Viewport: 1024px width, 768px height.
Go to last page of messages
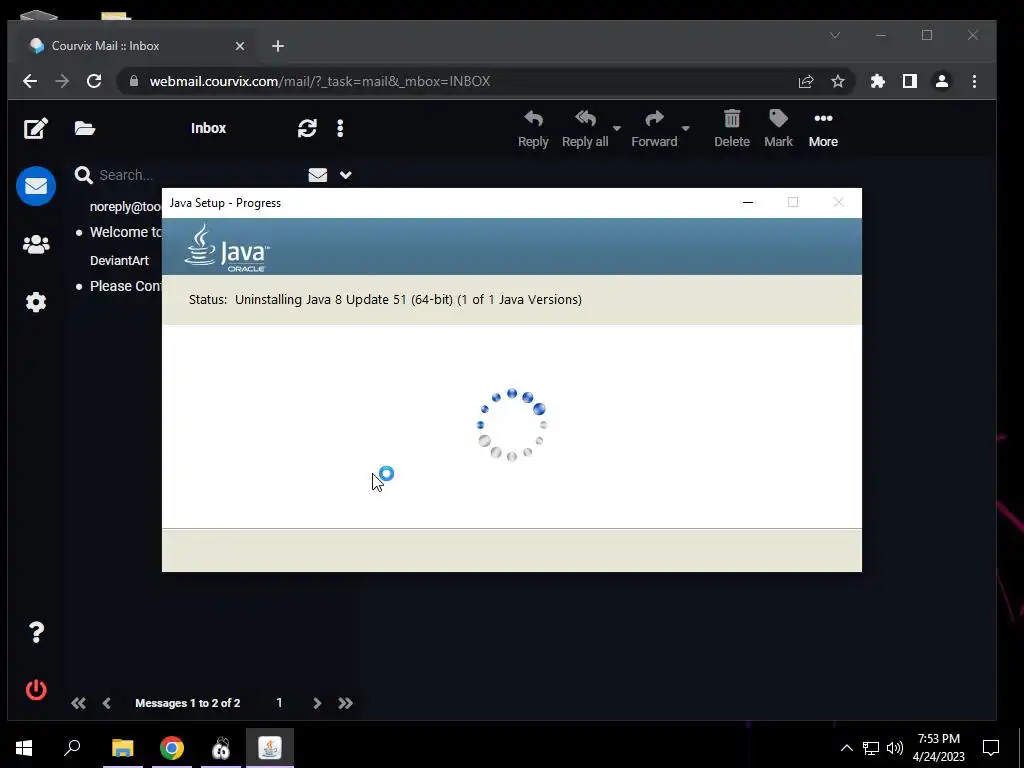[x=345, y=703]
